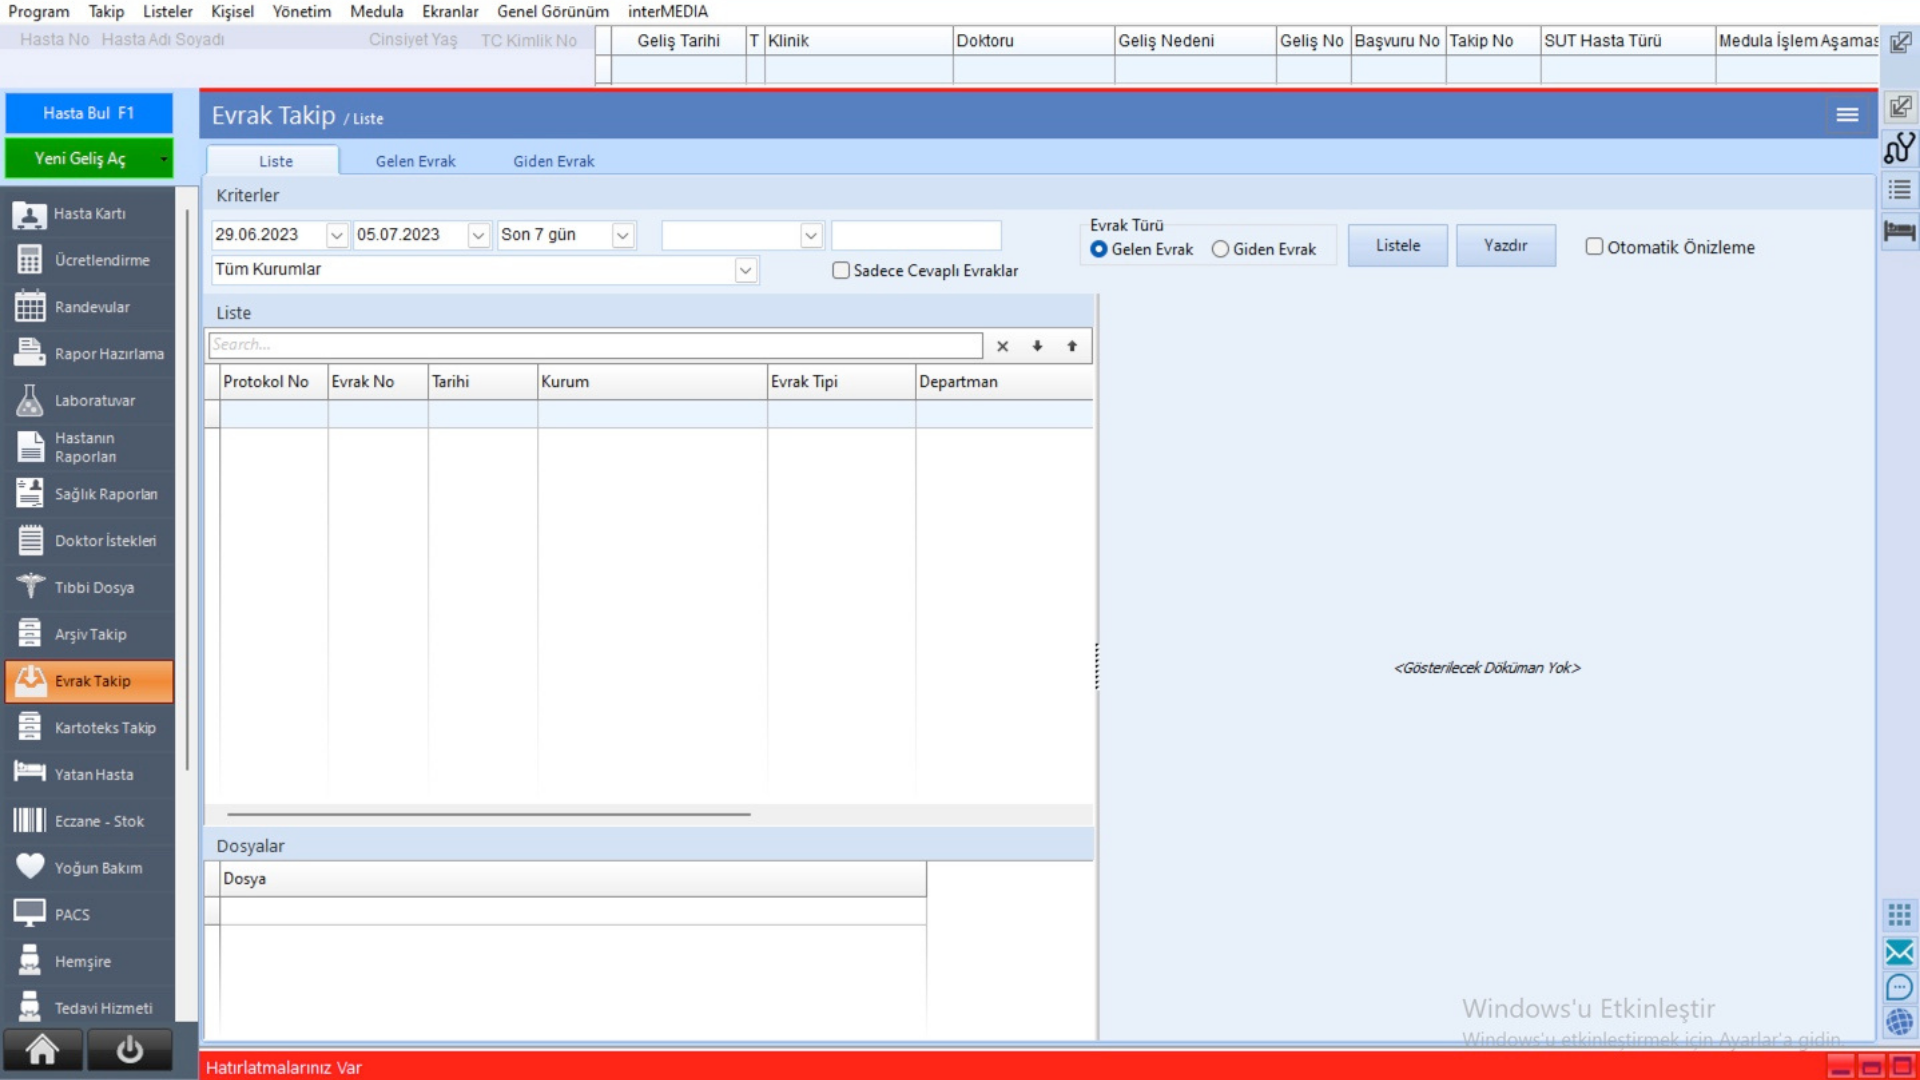The height and width of the screenshot is (1080, 1920).
Task: Expand the Tüm Kurumlar dropdown
Action: [x=745, y=270]
